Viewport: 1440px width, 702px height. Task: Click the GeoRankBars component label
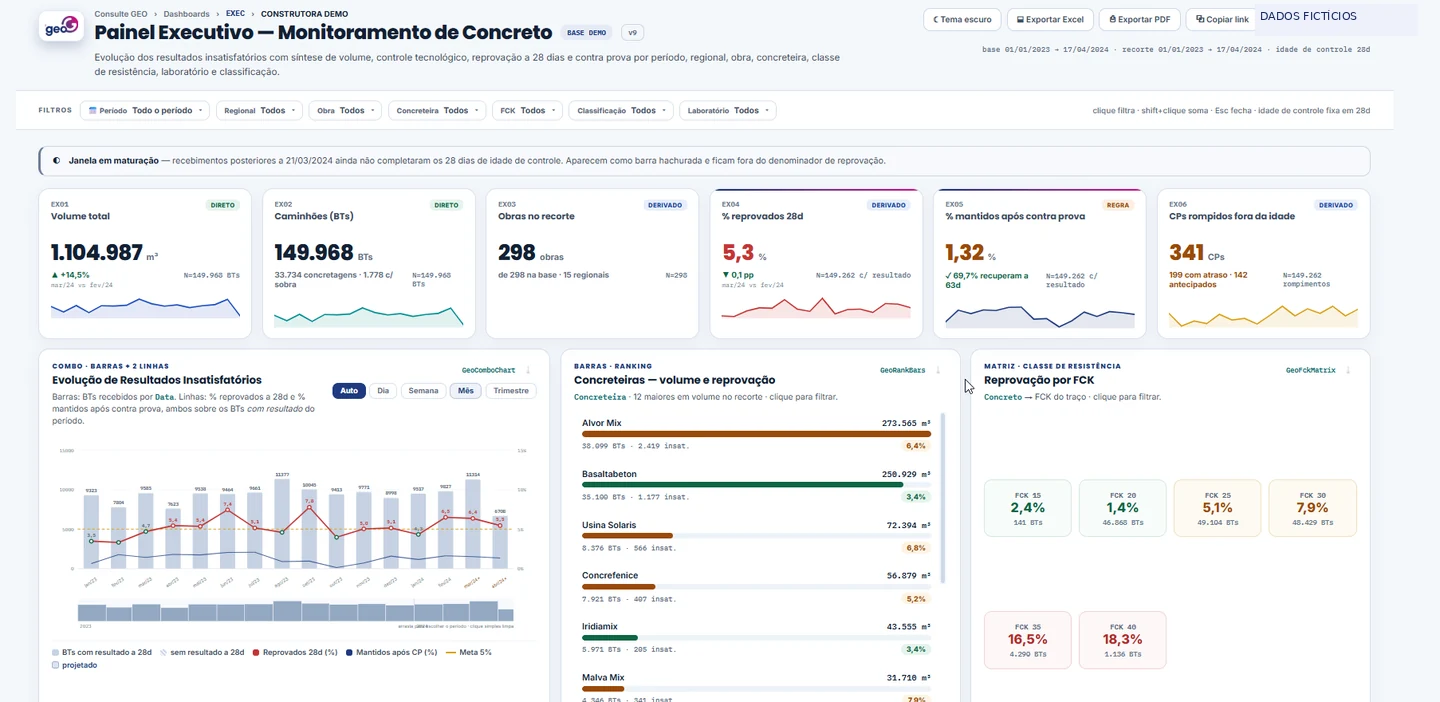(x=901, y=370)
